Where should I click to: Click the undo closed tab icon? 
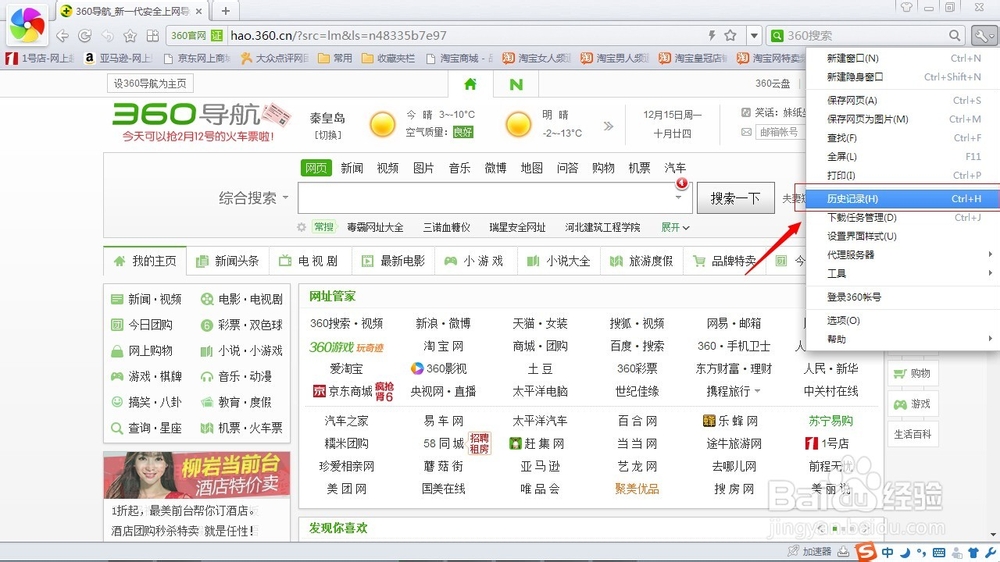click(x=107, y=36)
